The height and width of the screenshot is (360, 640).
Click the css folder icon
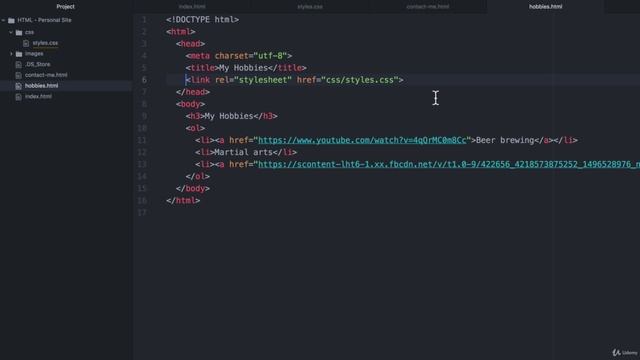(x=19, y=32)
